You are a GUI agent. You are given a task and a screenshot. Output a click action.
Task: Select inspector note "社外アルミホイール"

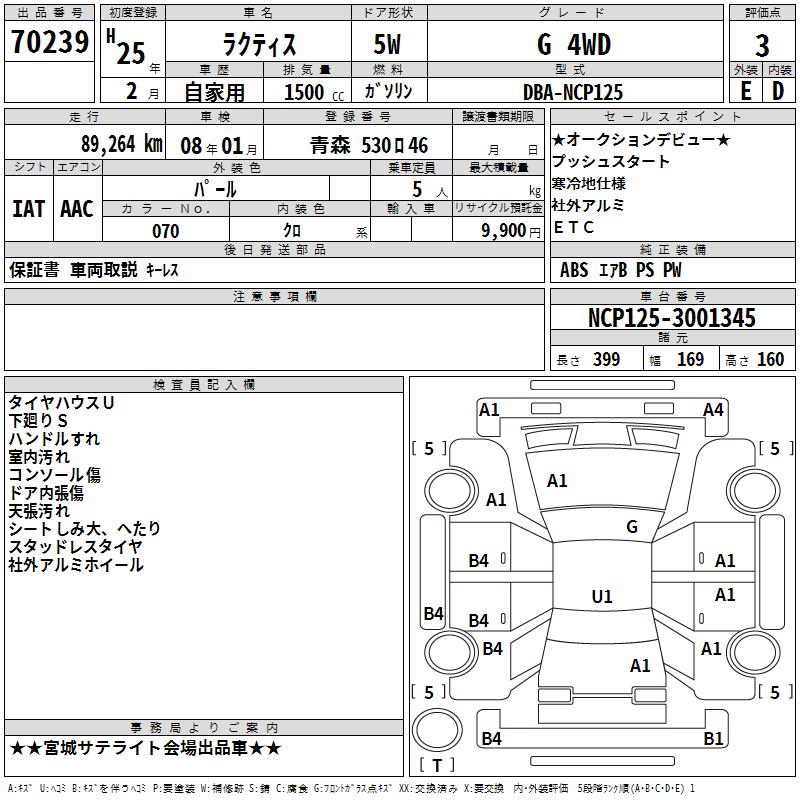[76, 565]
